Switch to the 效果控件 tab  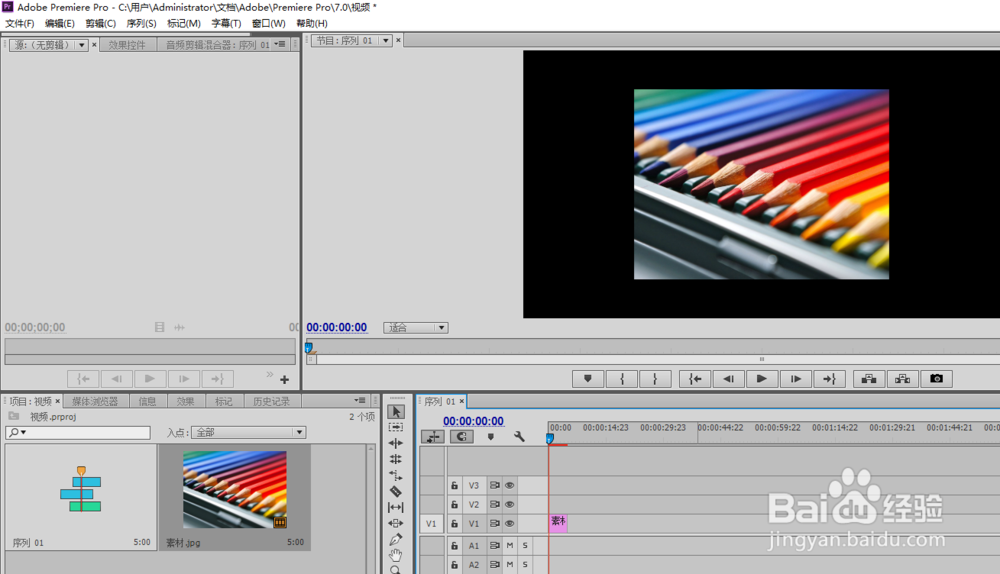pos(128,45)
